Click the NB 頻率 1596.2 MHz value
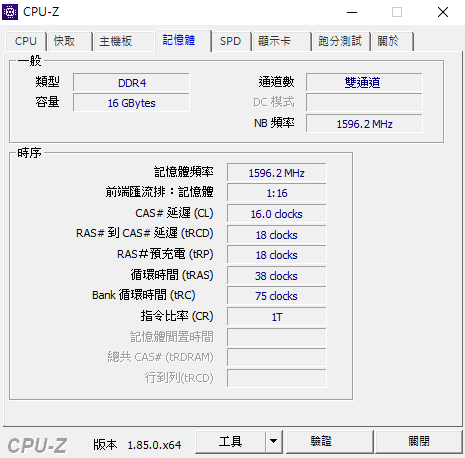The height and width of the screenshot is (458, 465). coord(364,124)
